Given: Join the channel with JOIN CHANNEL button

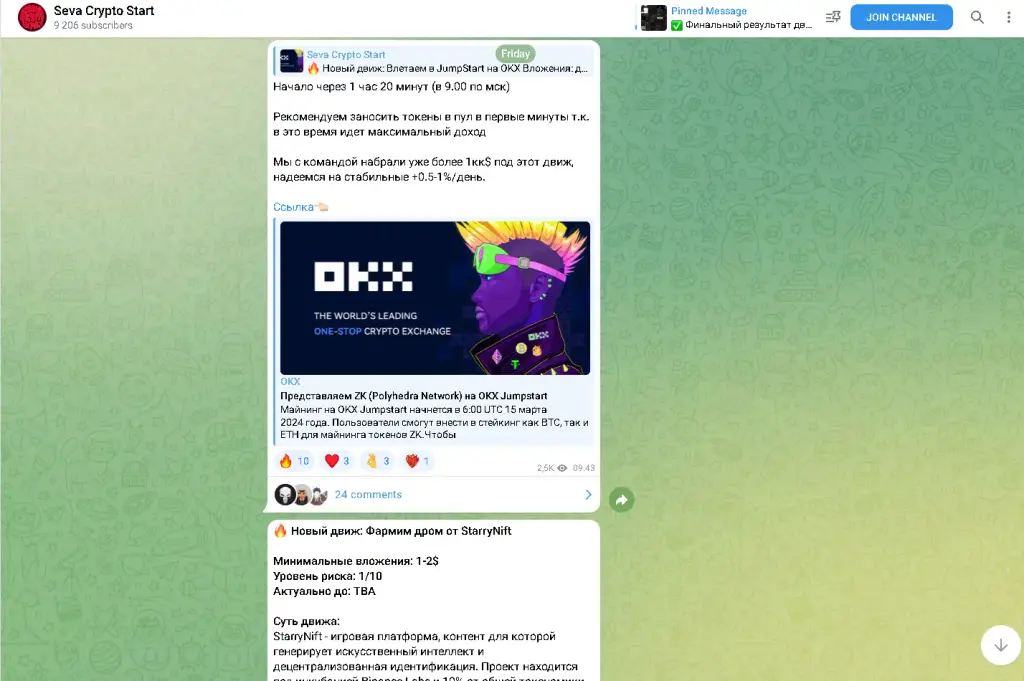Looking at the screenshot, I should pos(901,17).
